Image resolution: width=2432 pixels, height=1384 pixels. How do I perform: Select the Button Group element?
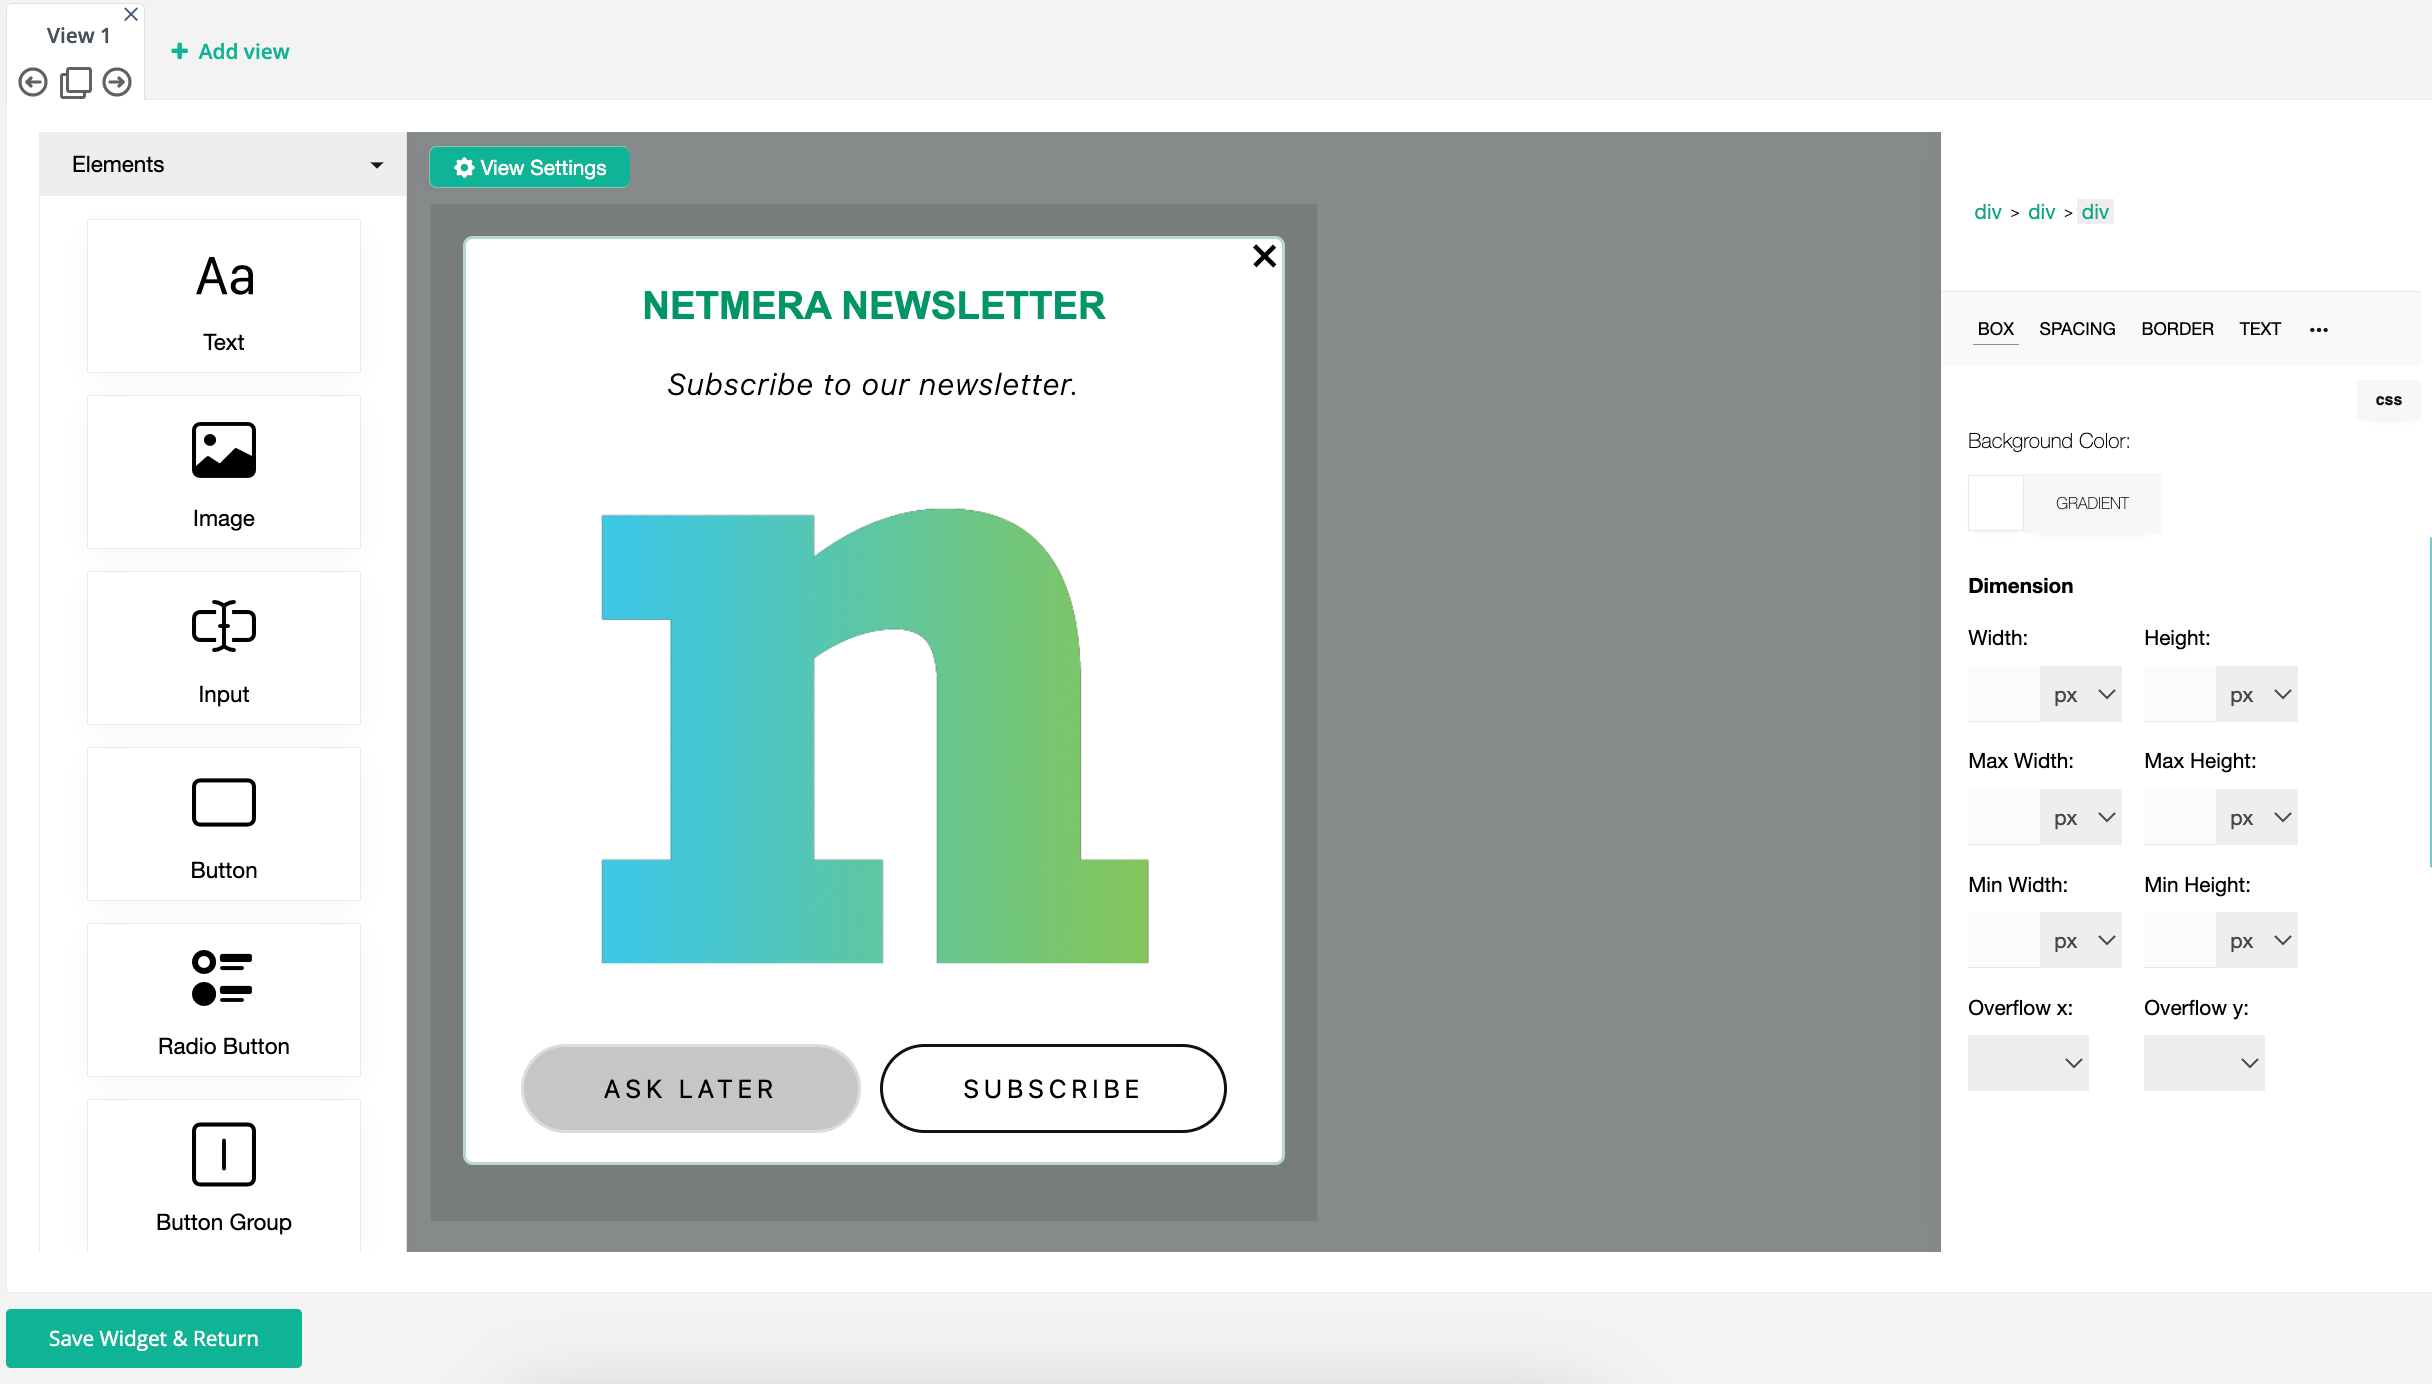(223, 1175)
